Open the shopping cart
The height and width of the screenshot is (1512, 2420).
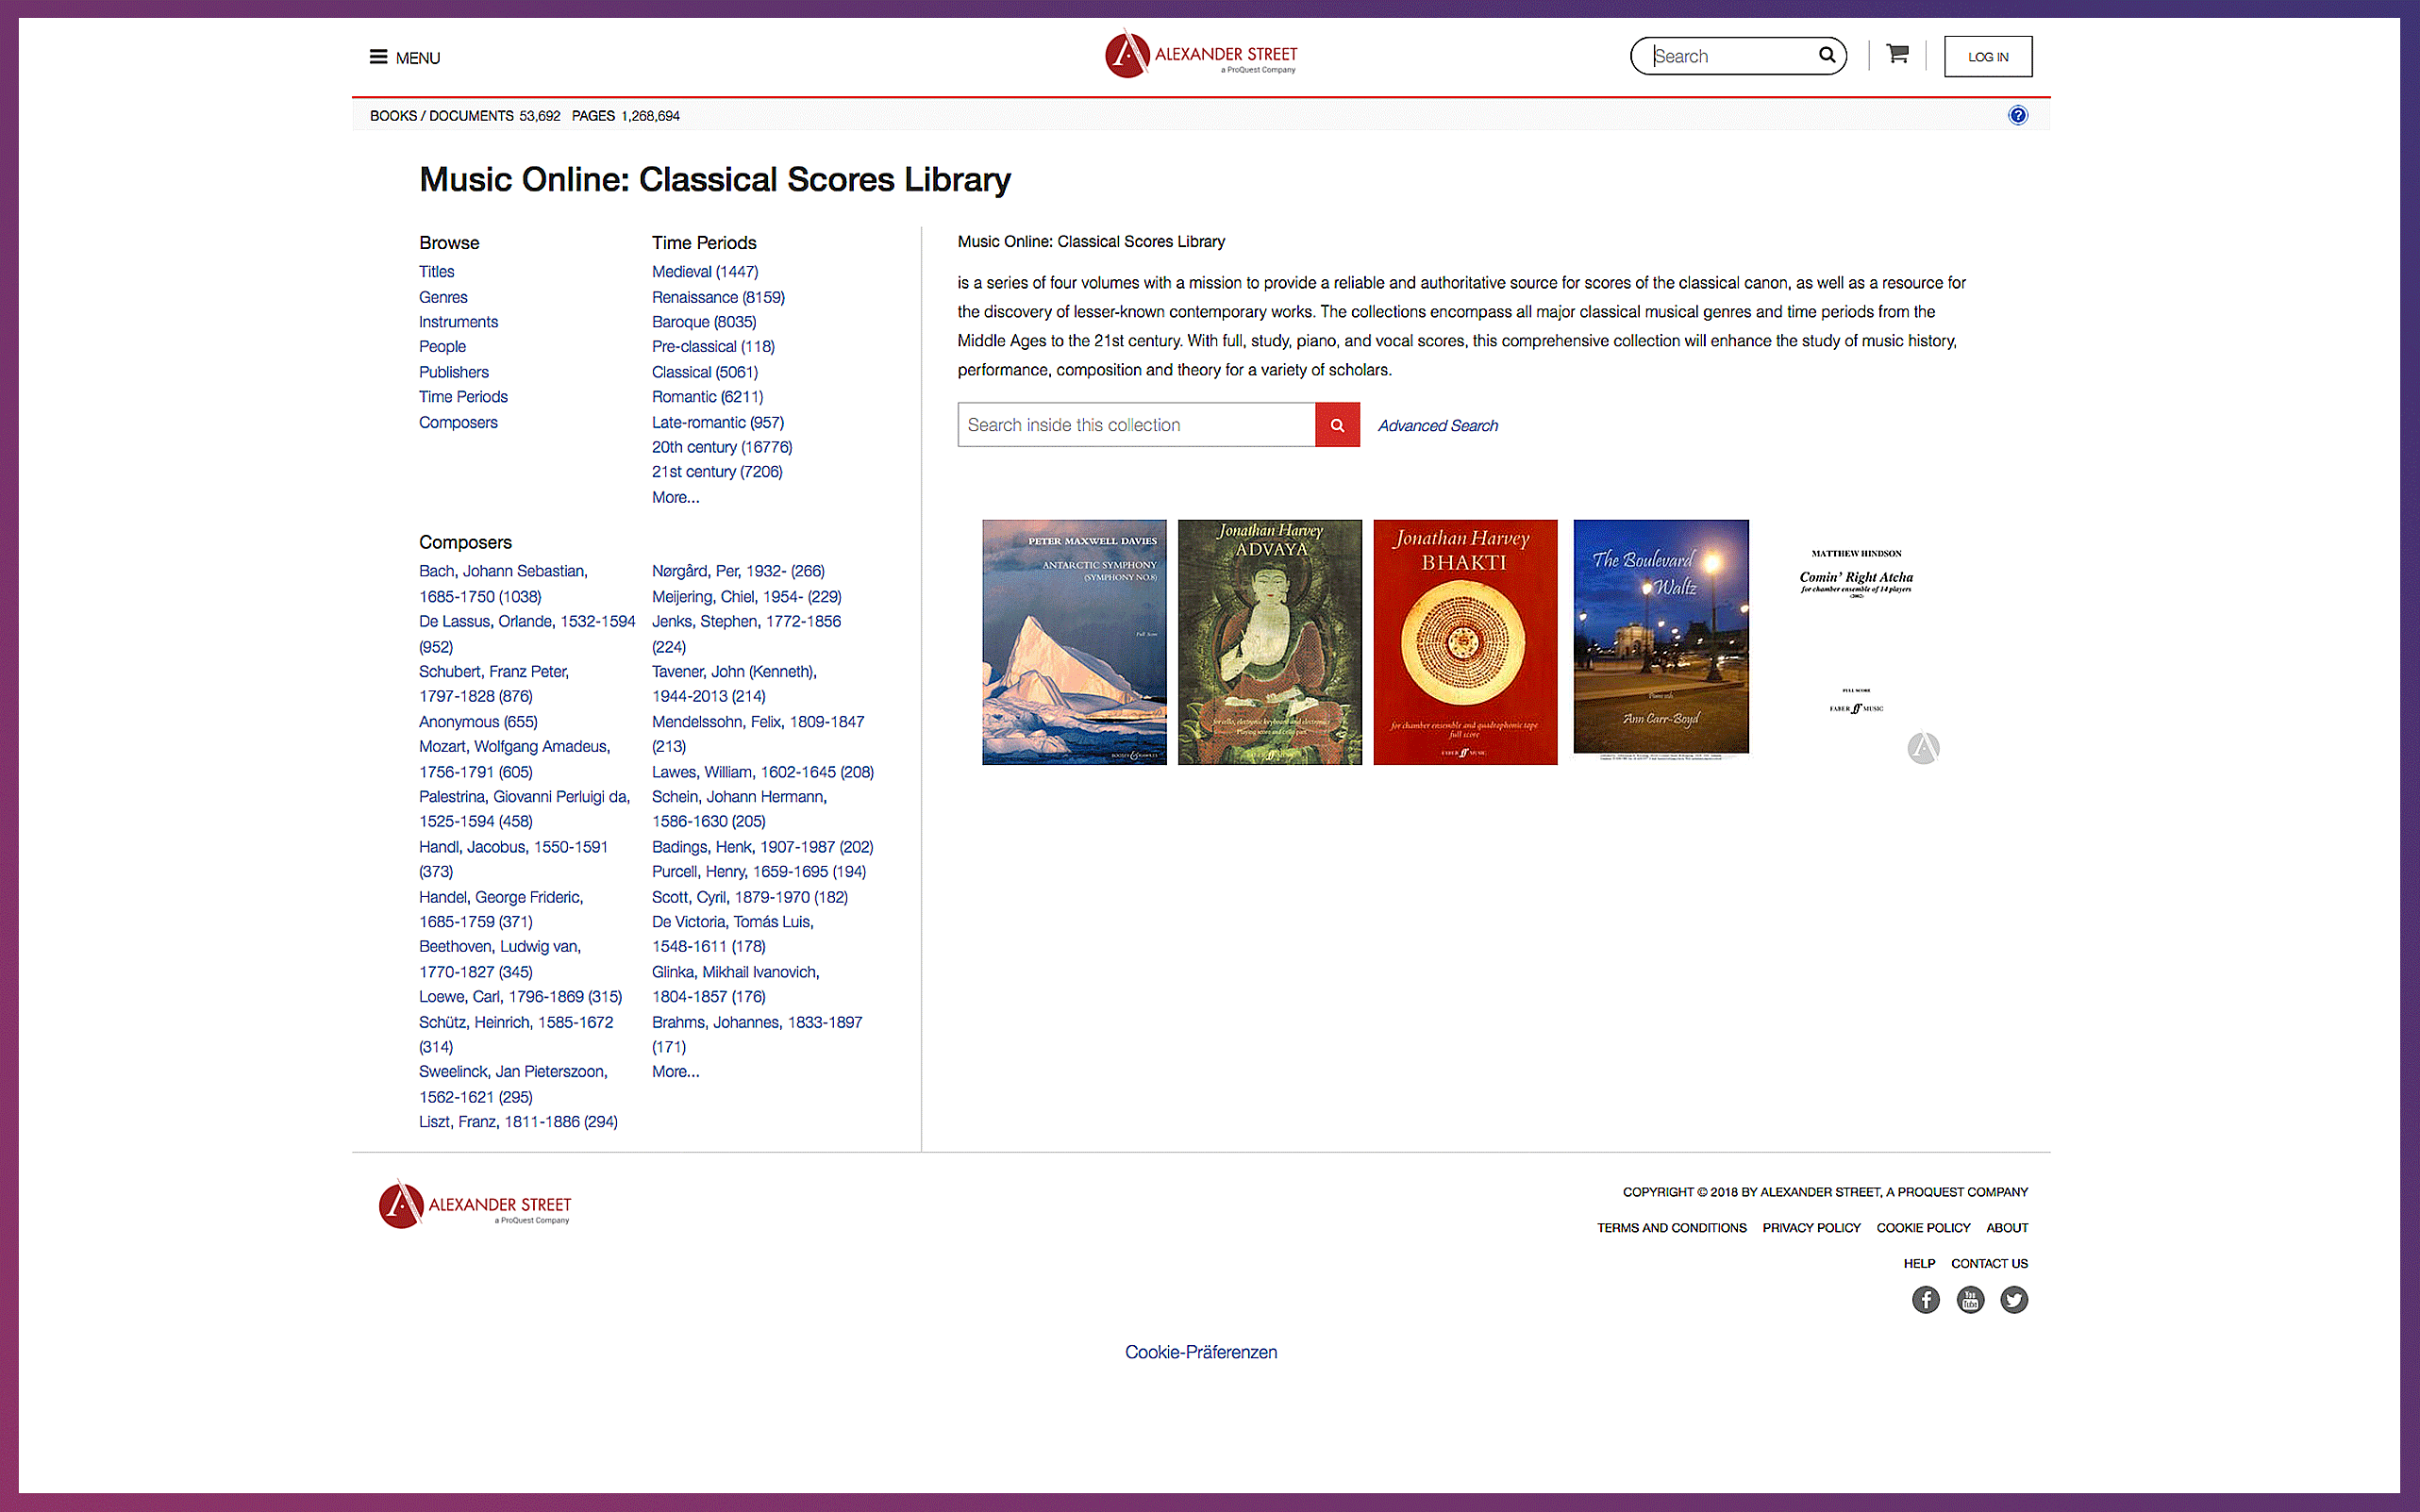pos(1897,55)
